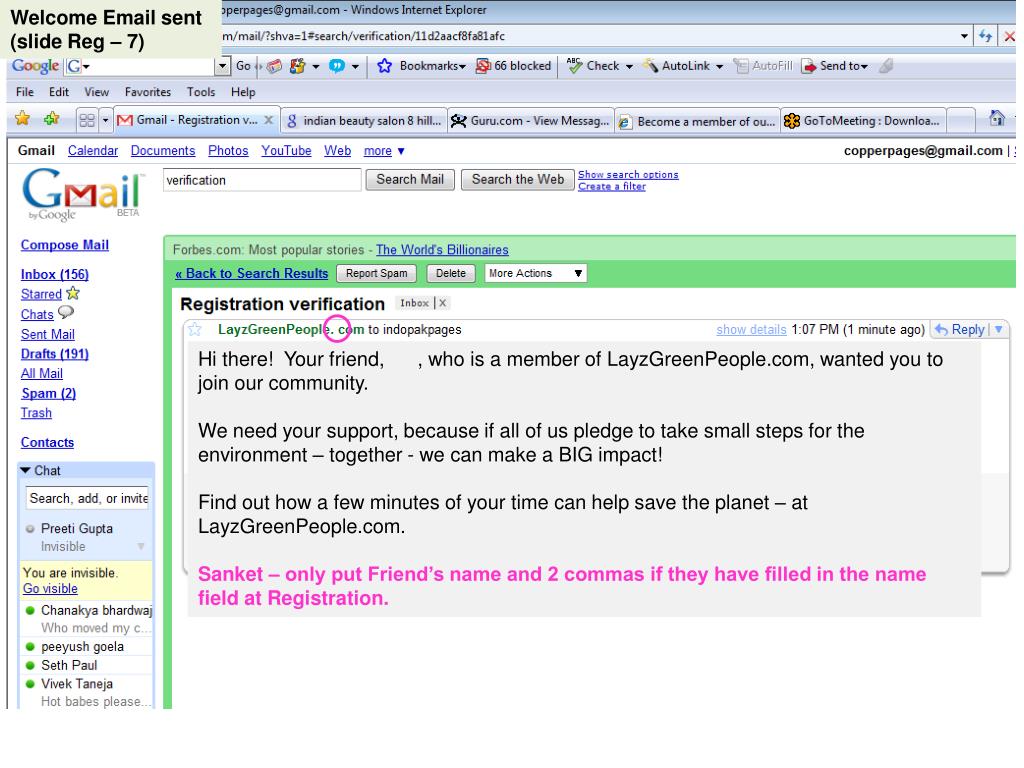Switch to the GoToMeeting Download tab
This screenshot has height=768, width=1024.
pos(863,121)
